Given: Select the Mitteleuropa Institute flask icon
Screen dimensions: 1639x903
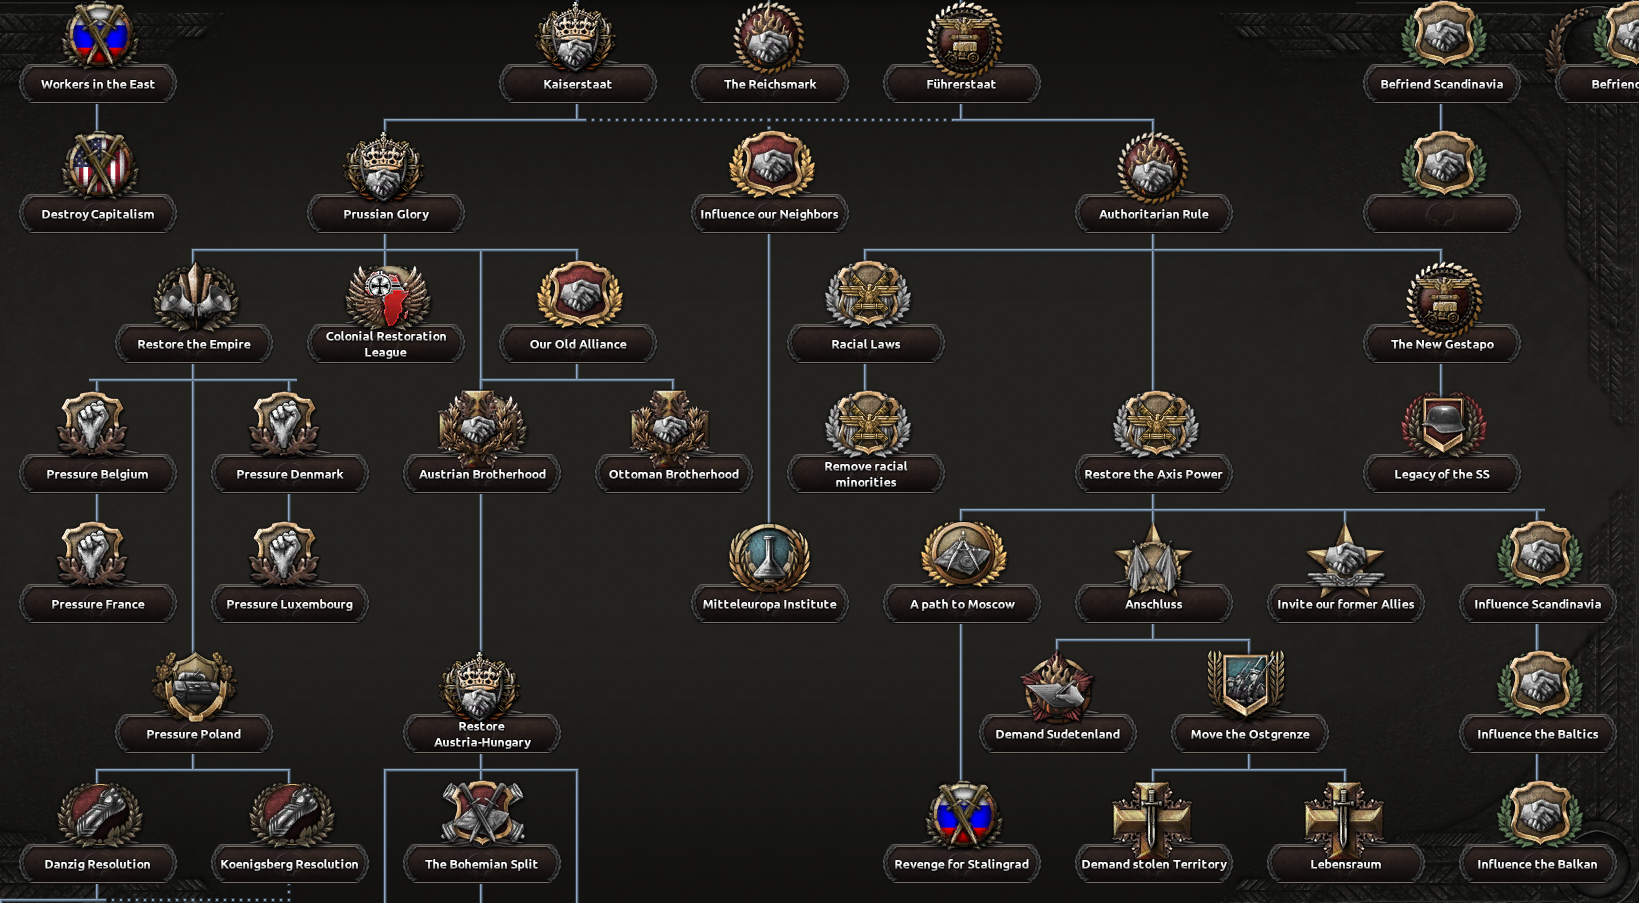Looking at the screenshot, I should (769, 556).
